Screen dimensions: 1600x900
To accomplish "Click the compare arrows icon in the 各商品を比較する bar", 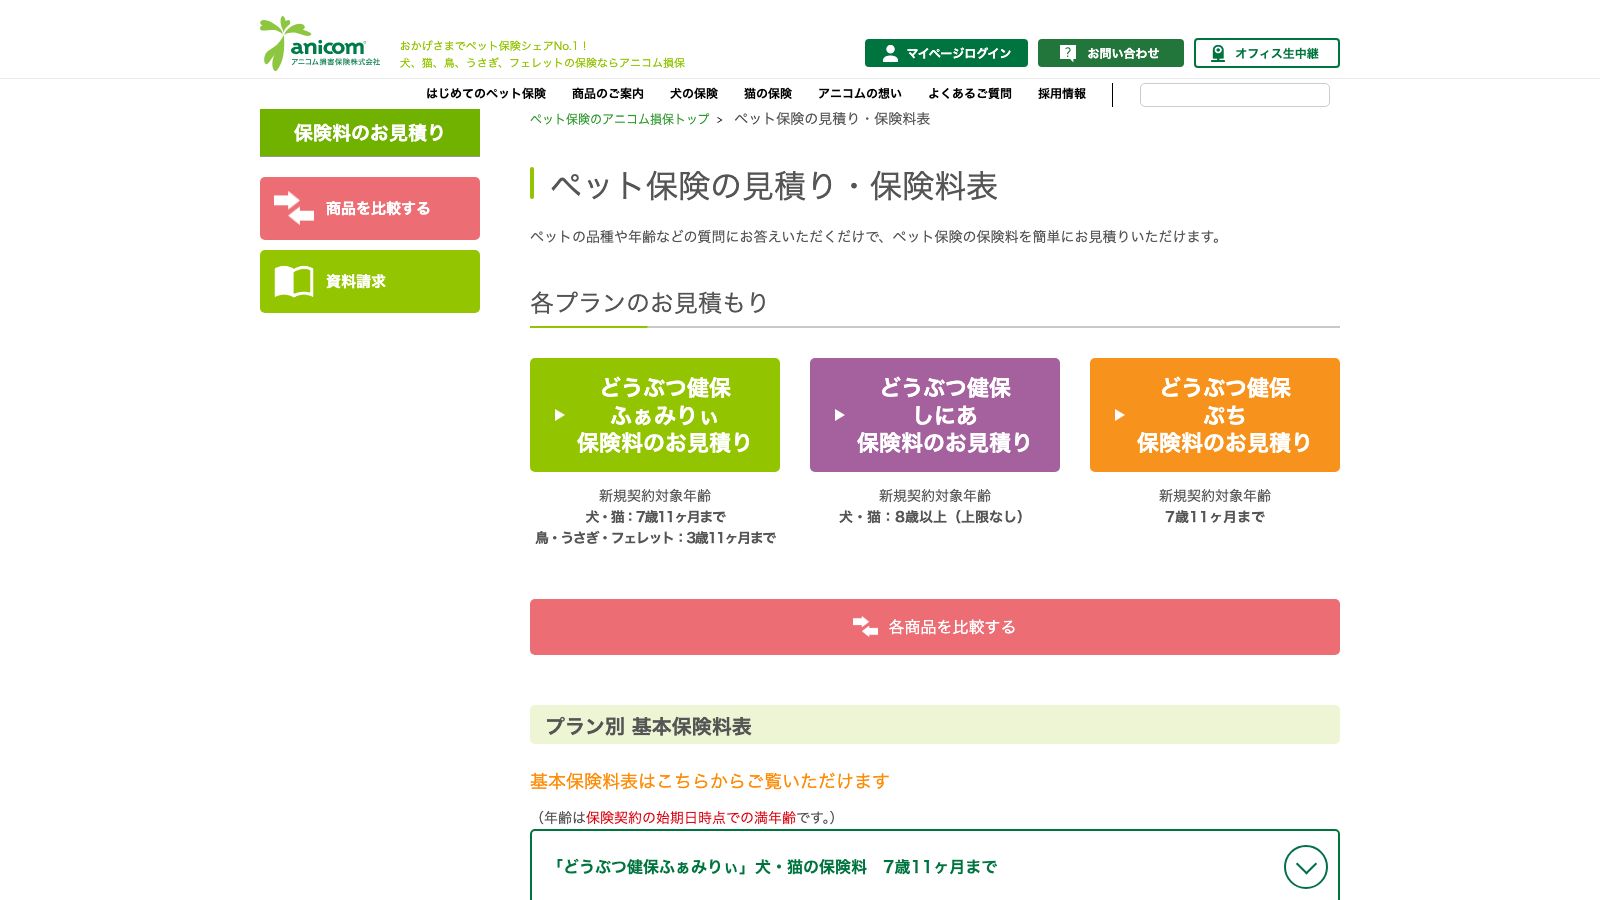I will click(x=865, y=627).
